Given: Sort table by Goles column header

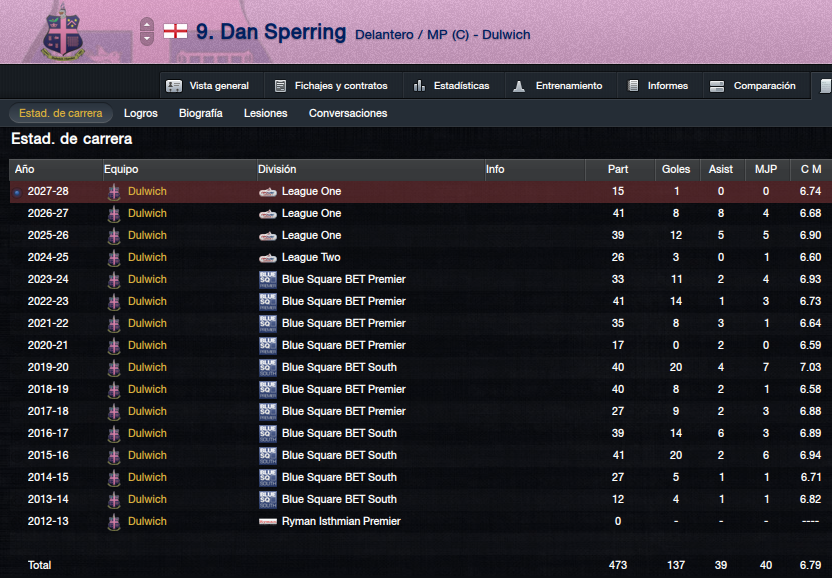Looking at the screenshot, I should 678,169.
